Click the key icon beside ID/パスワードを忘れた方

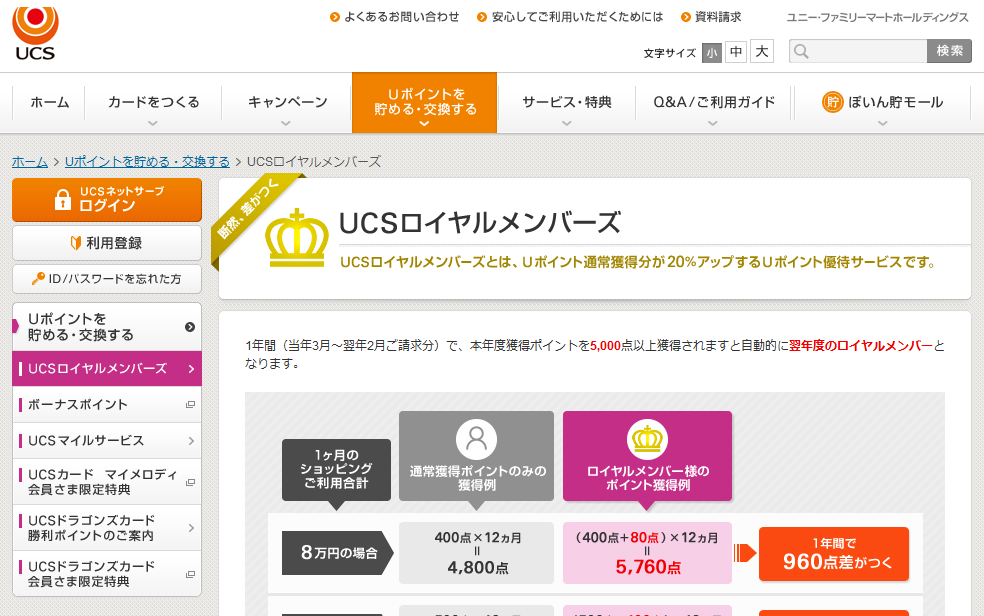pyautogui.click(x=38, y=279)
